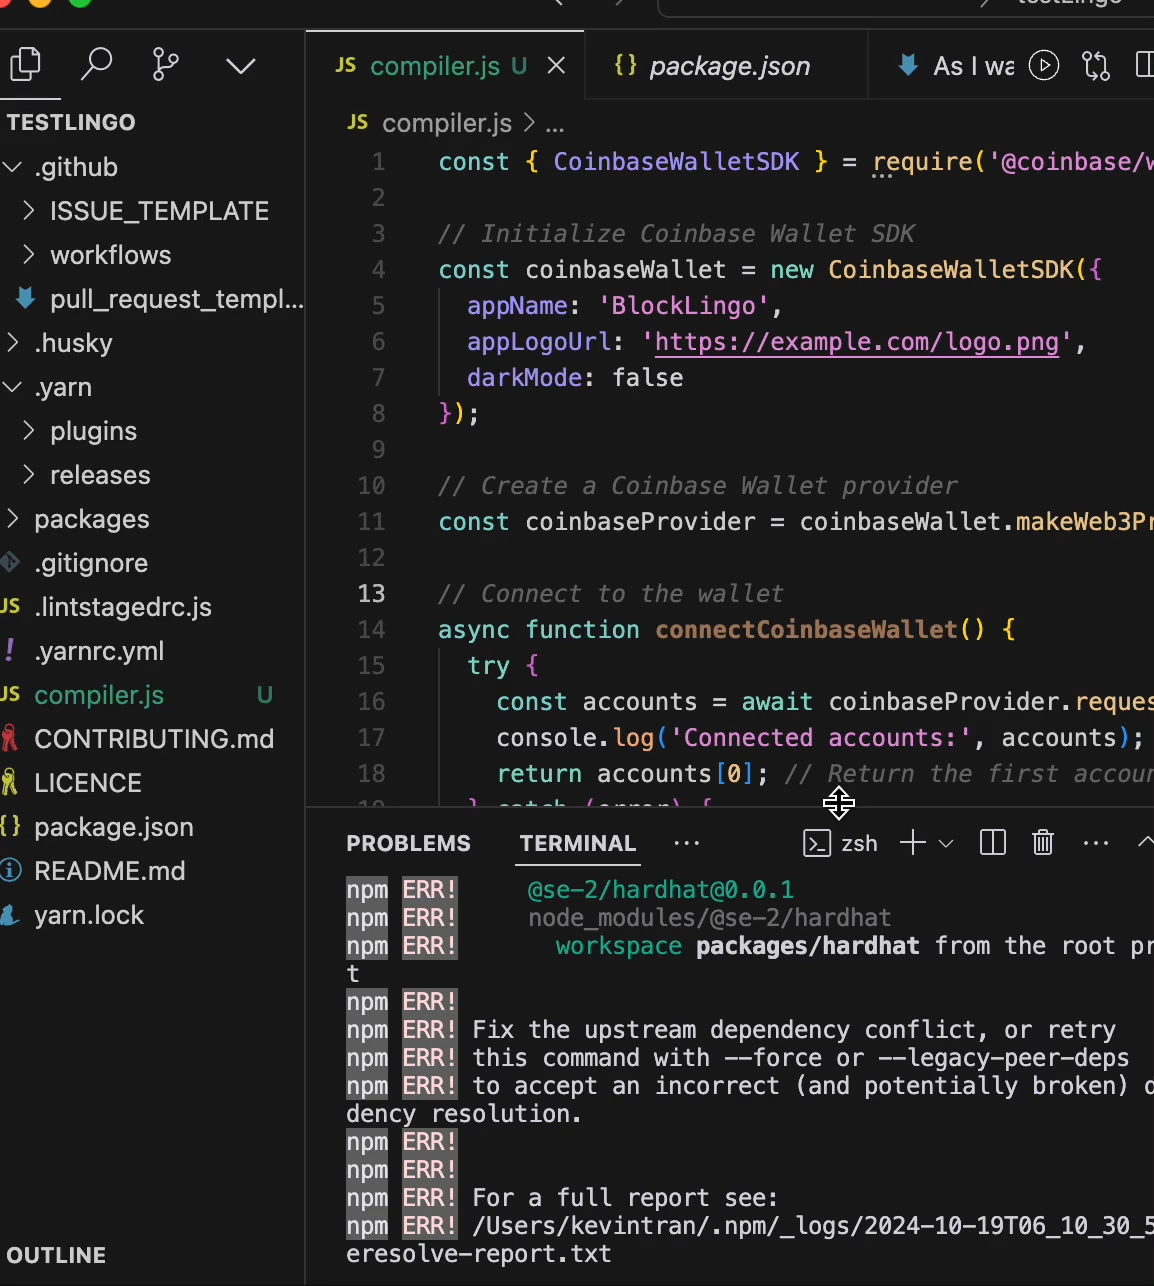Expand the releases folder
The width and height of the screenshot is (1154, 1286).
click(152, 475)
